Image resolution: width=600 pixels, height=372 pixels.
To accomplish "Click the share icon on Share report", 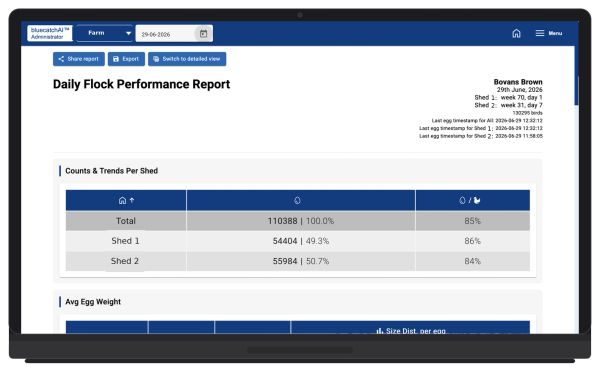I will click(61, 59).
